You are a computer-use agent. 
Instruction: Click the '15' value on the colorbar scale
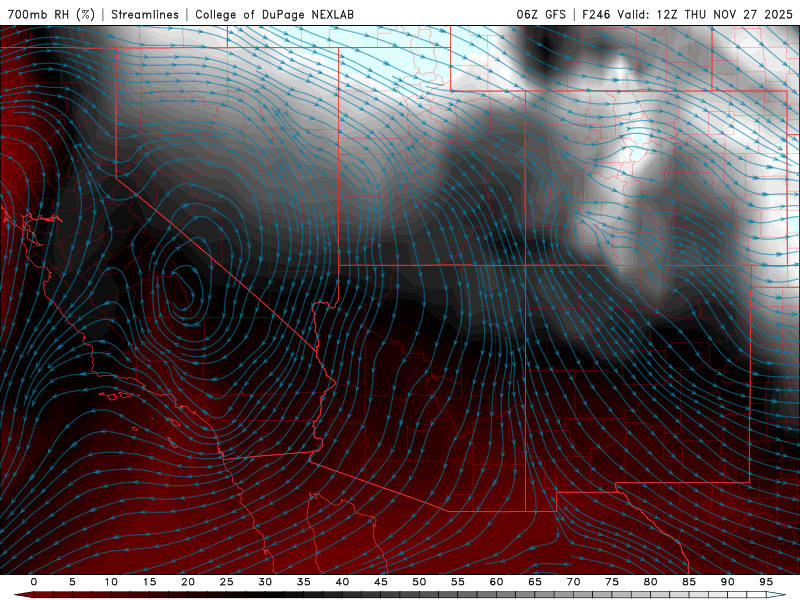click(149, 582)
